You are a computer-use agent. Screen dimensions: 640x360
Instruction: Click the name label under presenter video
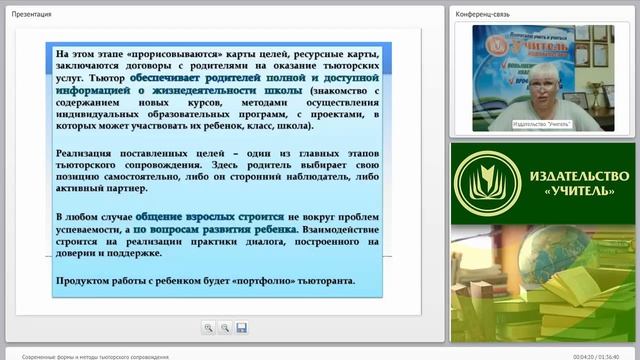pyautogui.click(x=542, y=124)
